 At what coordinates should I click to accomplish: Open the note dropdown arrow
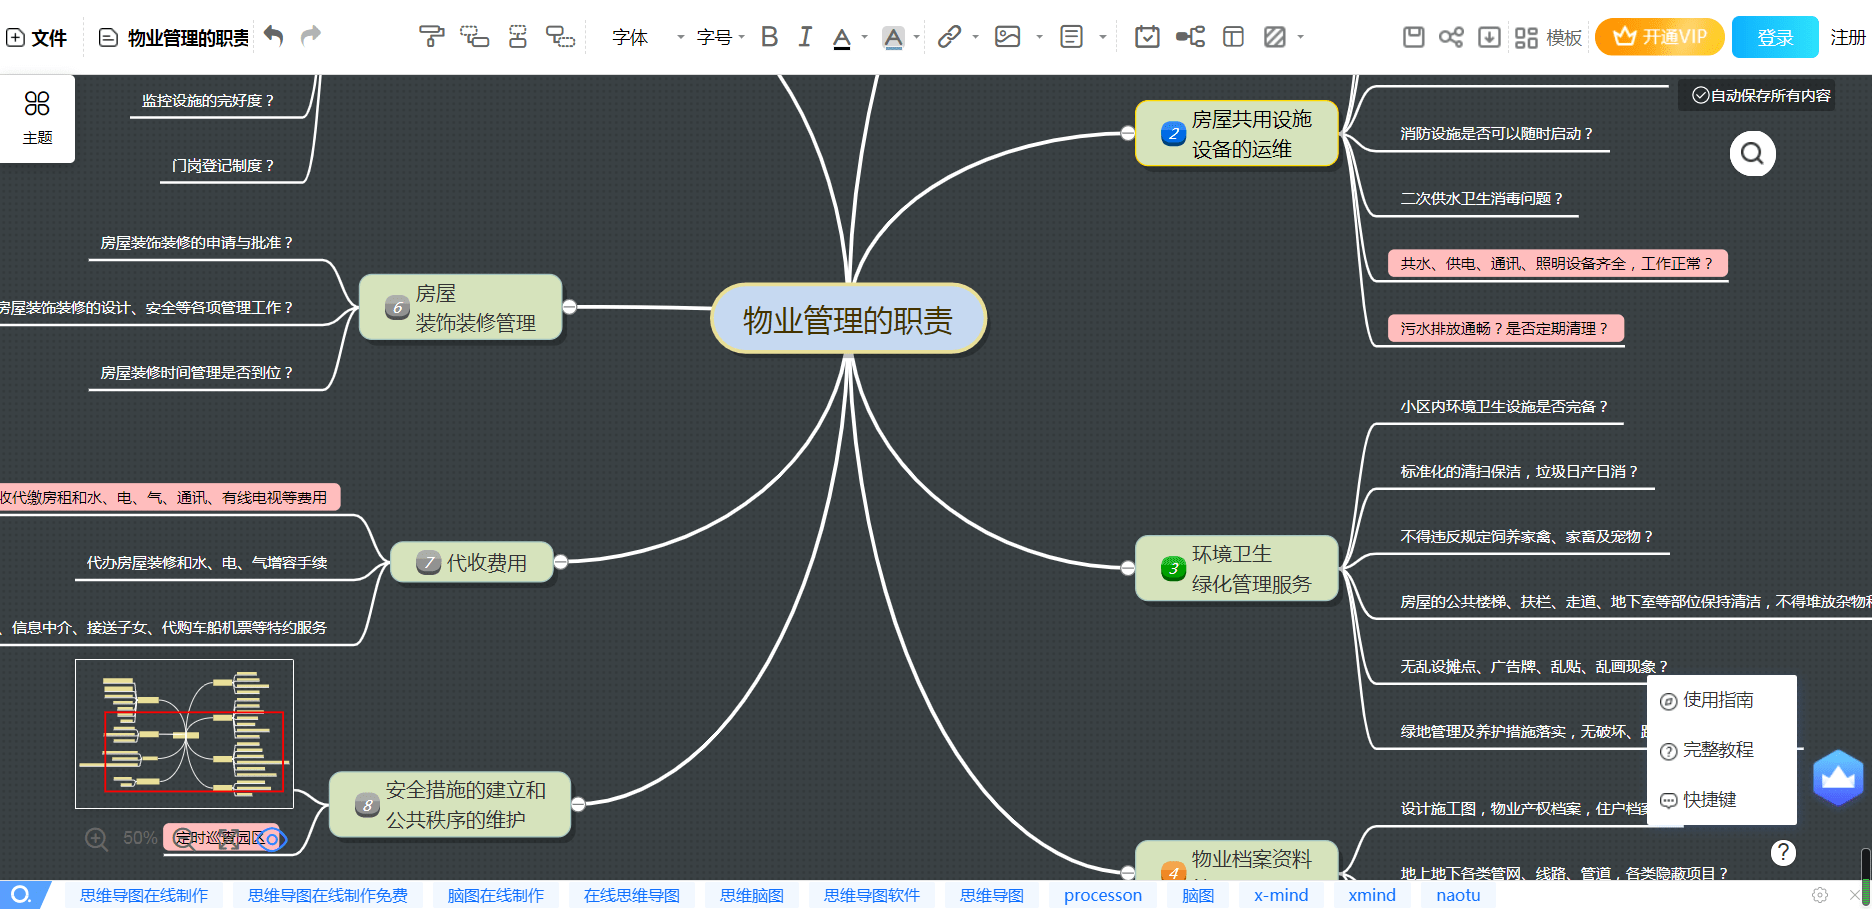[x=1102, y=37]
